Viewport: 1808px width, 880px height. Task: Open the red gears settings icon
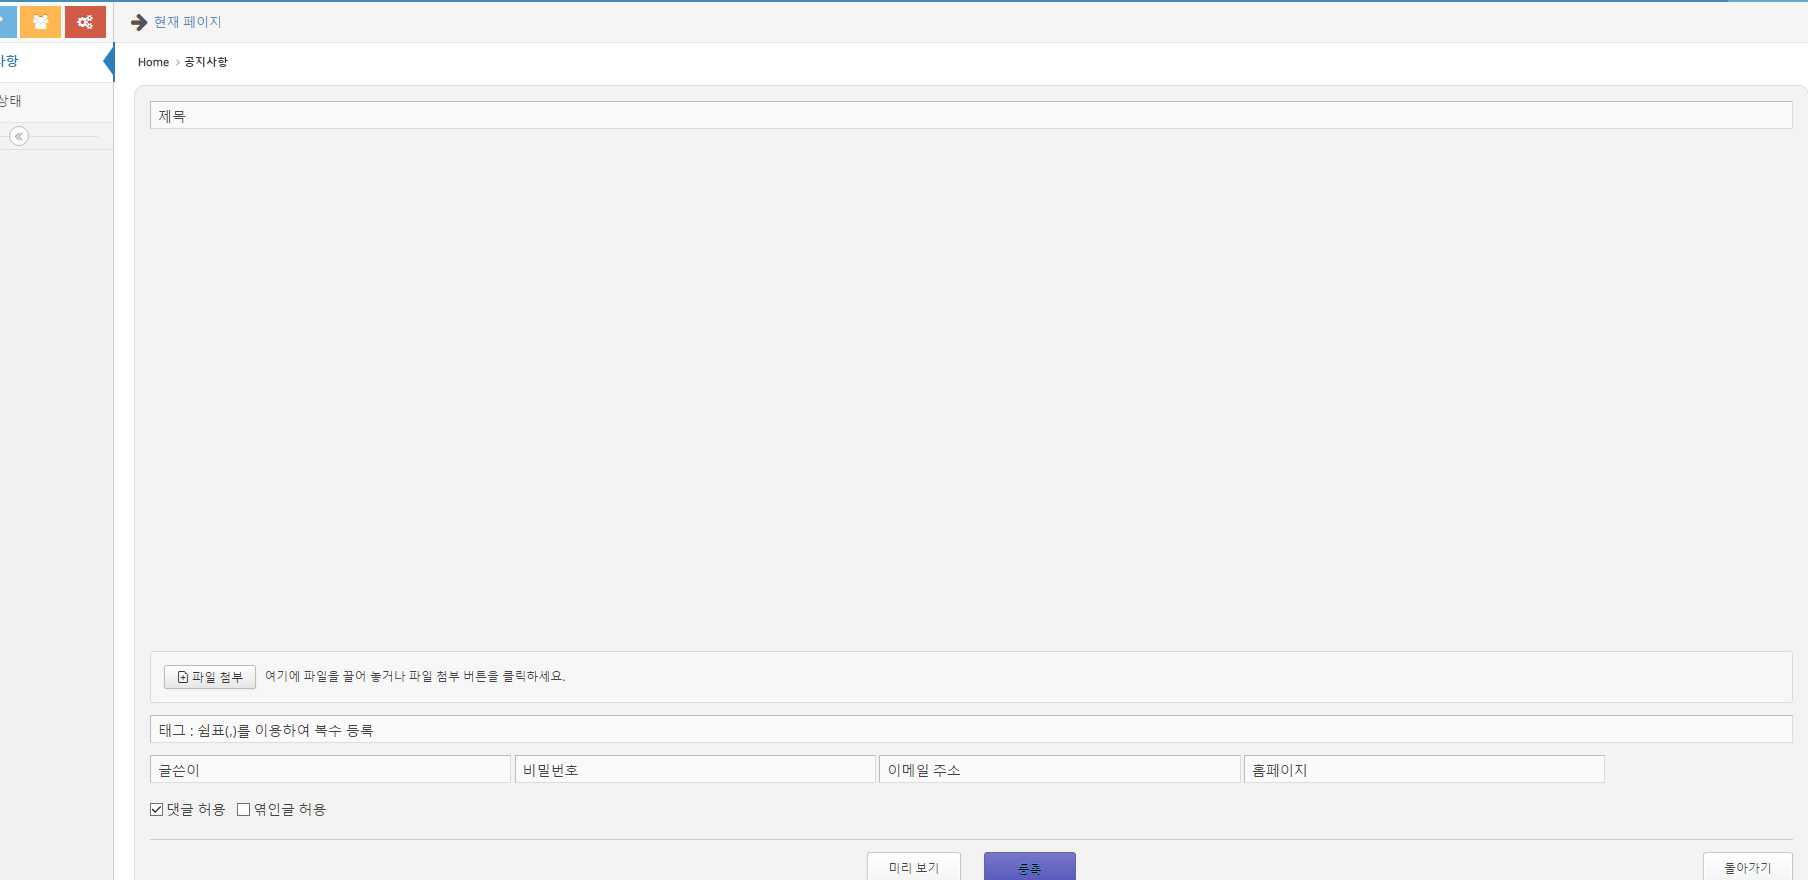click(85, 22)
